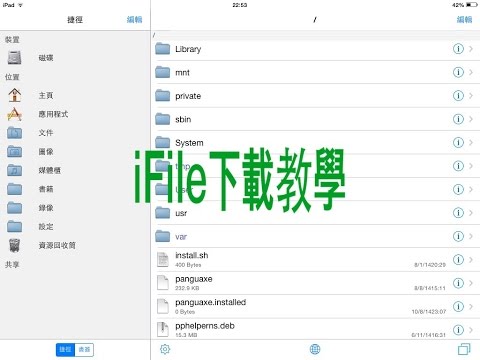Open 資源回收筒 trash can icon
This screenshot has width=480, height=360.
[14, 246]
